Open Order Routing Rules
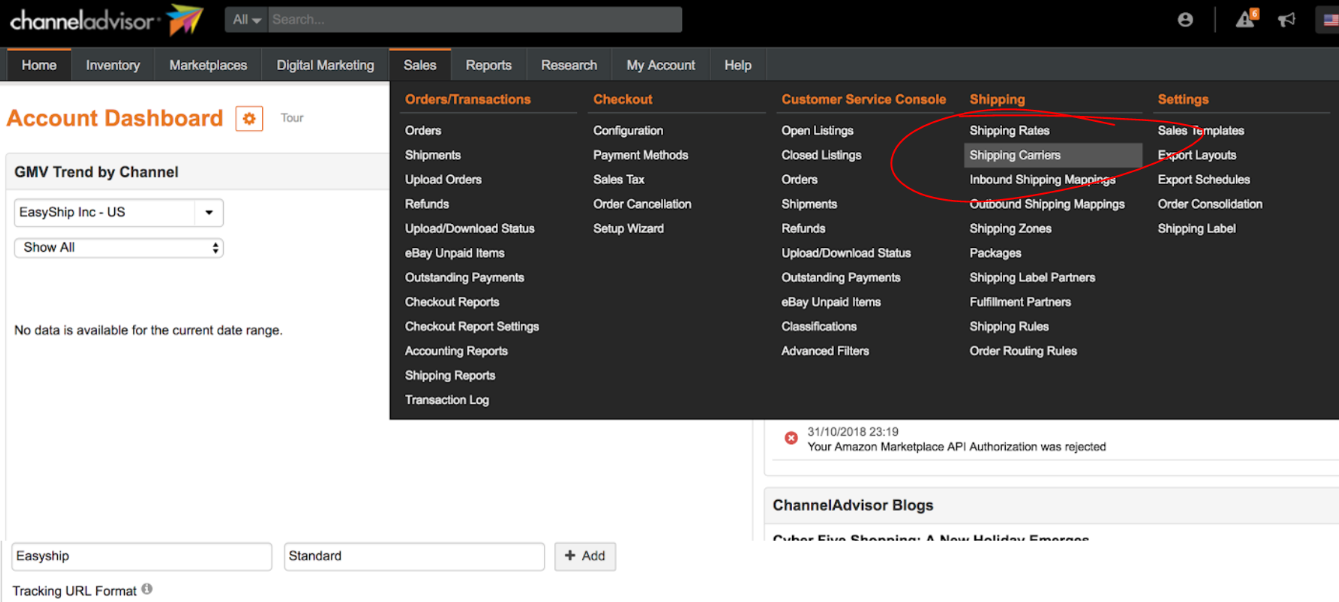 pos(1023,351)
